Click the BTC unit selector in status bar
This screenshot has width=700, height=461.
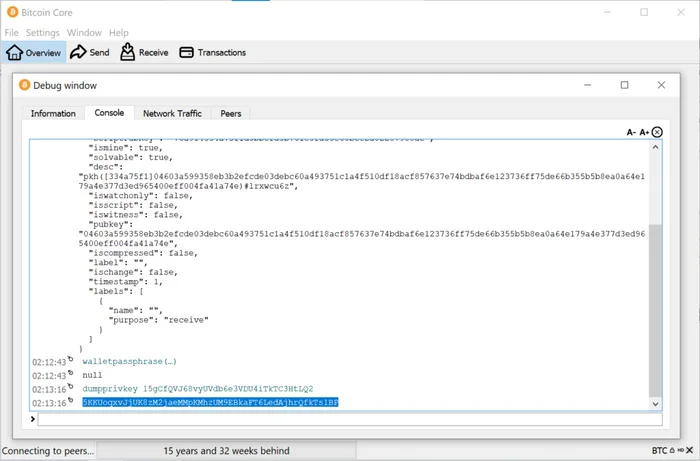(659, 450)
